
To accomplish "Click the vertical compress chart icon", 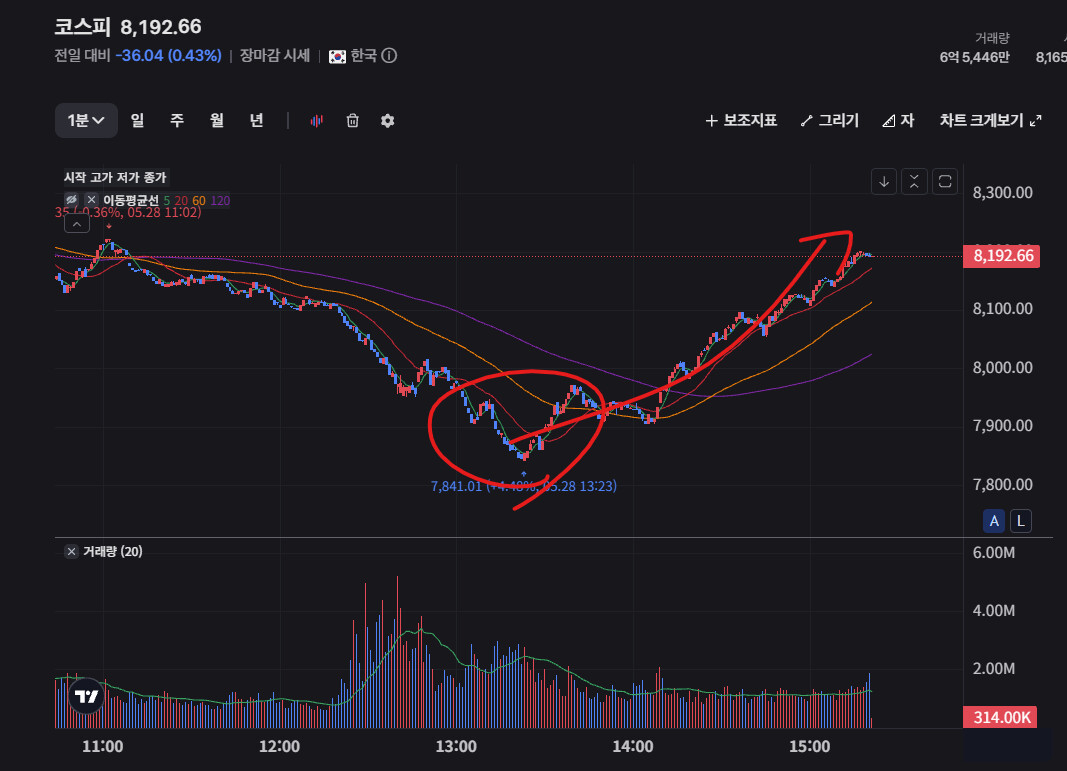I will click(915, 182).
